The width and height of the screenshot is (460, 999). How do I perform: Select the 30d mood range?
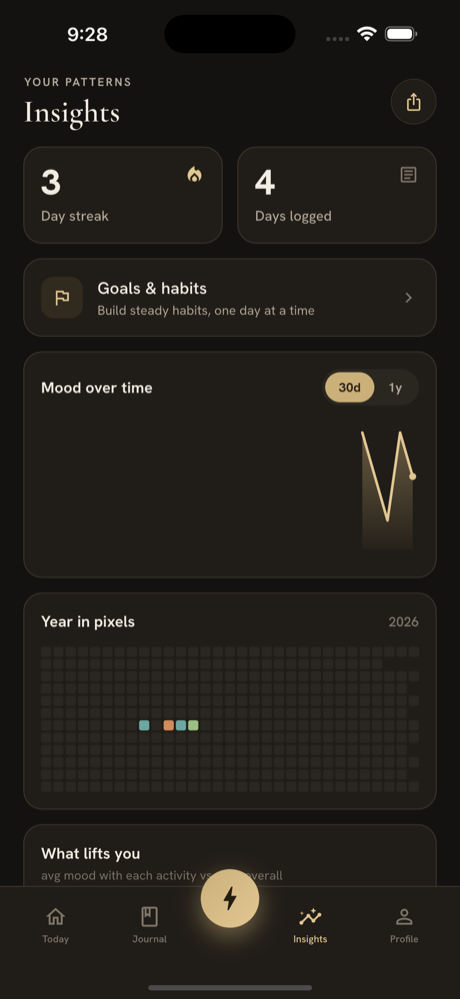pos(350,387)
